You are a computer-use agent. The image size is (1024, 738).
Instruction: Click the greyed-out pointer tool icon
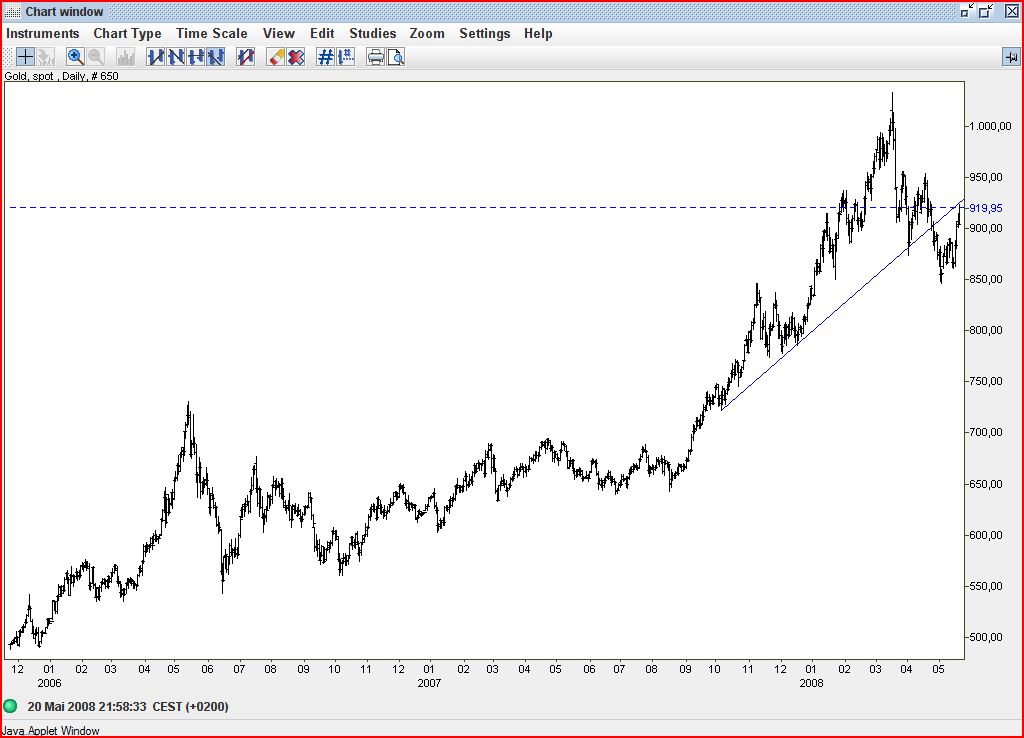click(x=45, y=57)
